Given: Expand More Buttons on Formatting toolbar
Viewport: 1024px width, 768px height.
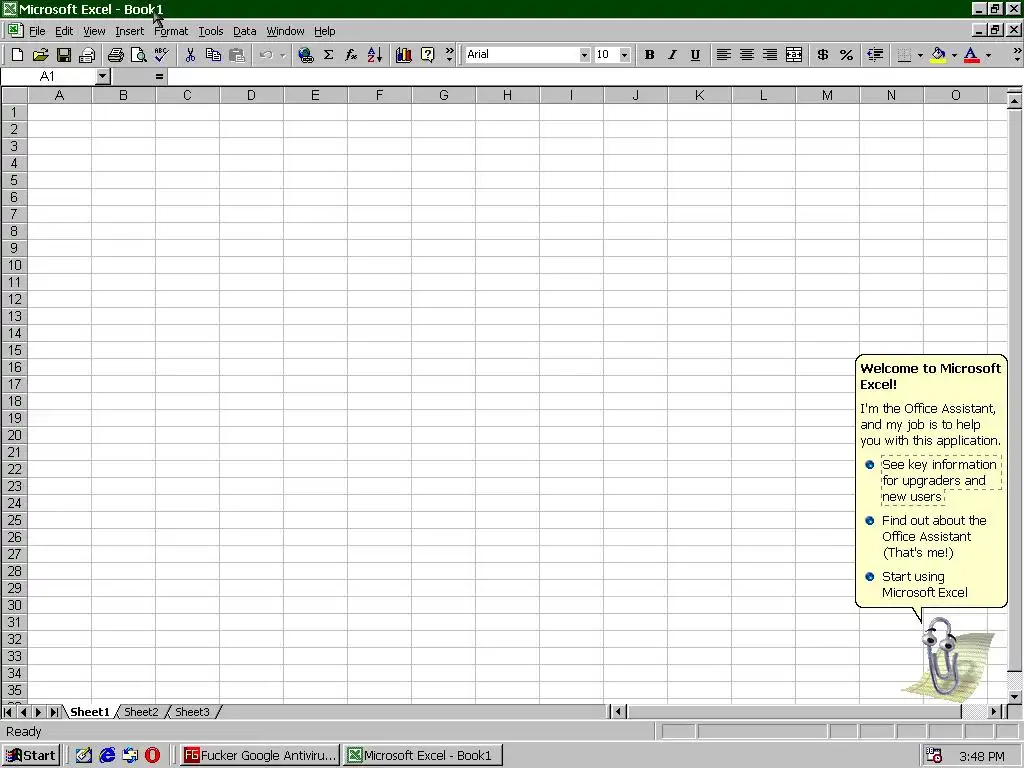Looking at the screenshot, I should point(1017,55).
